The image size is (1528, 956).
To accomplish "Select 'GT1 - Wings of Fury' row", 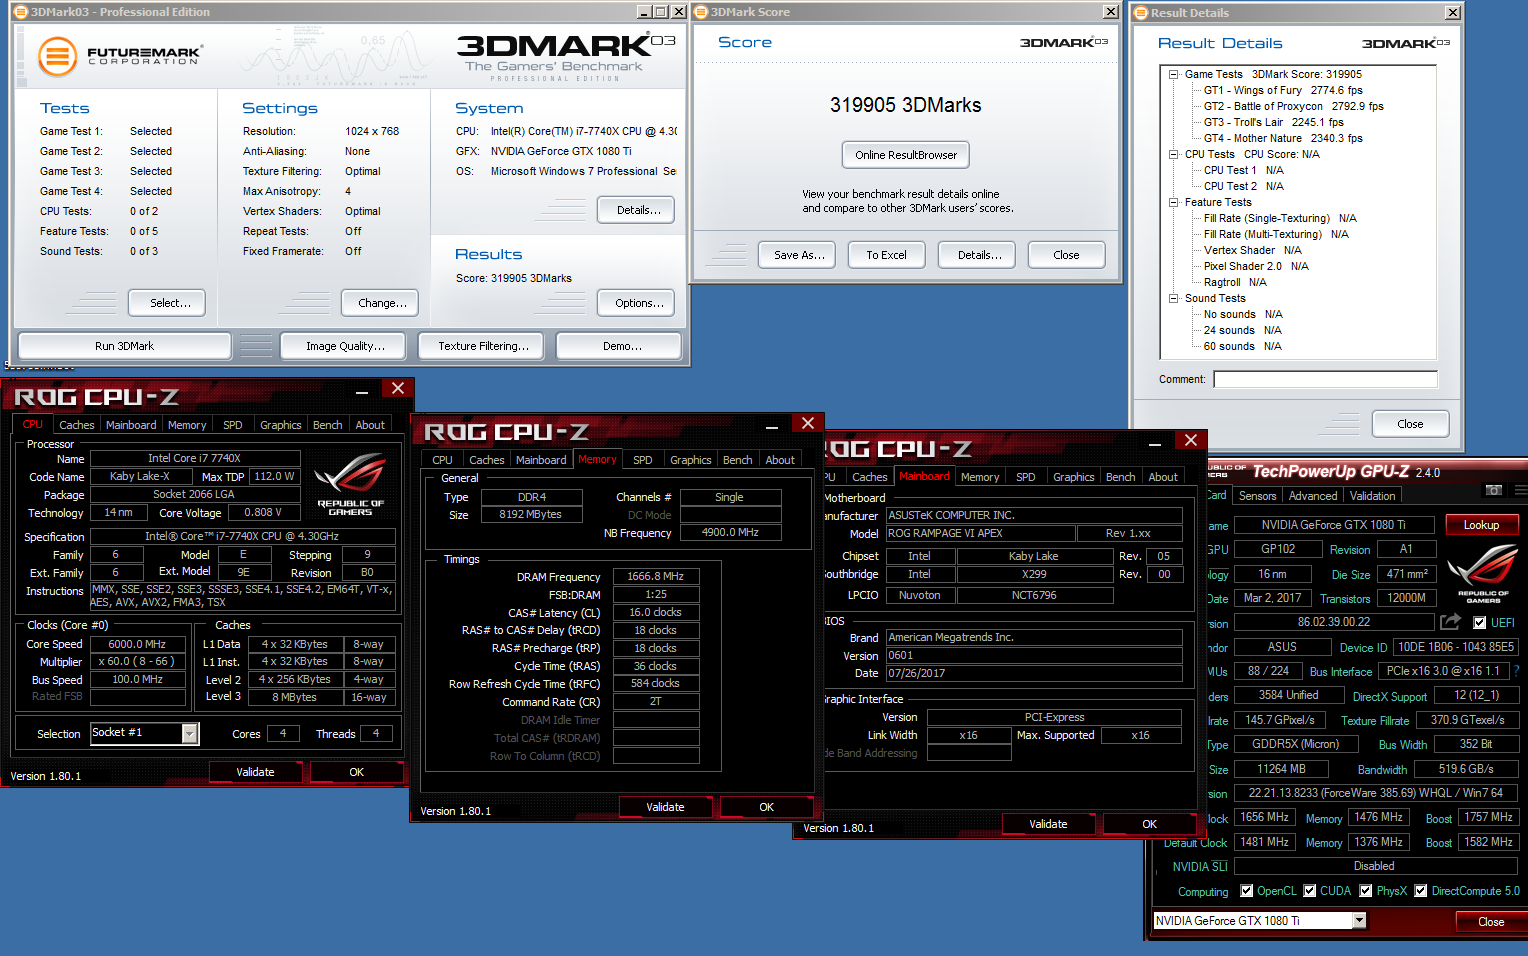I will pos(1283,90).
